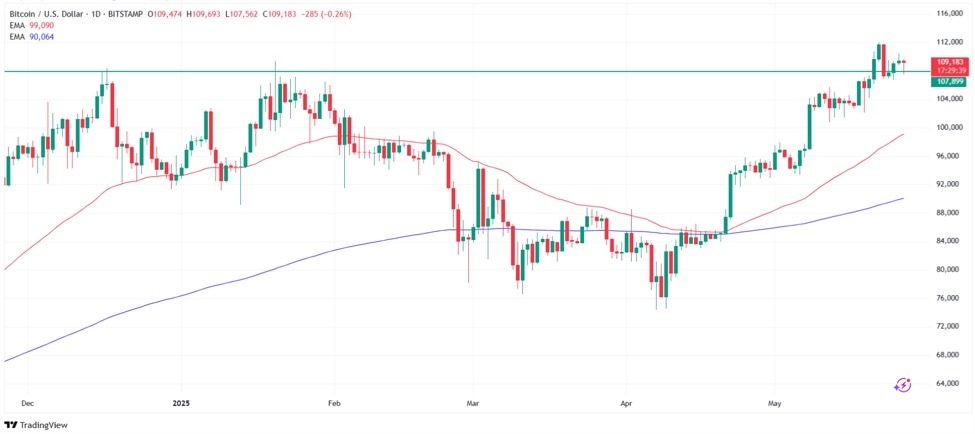The image size is (975, 434).
Task: Click the purple lightning go-to-realtime icon
Action: point(902,385)
